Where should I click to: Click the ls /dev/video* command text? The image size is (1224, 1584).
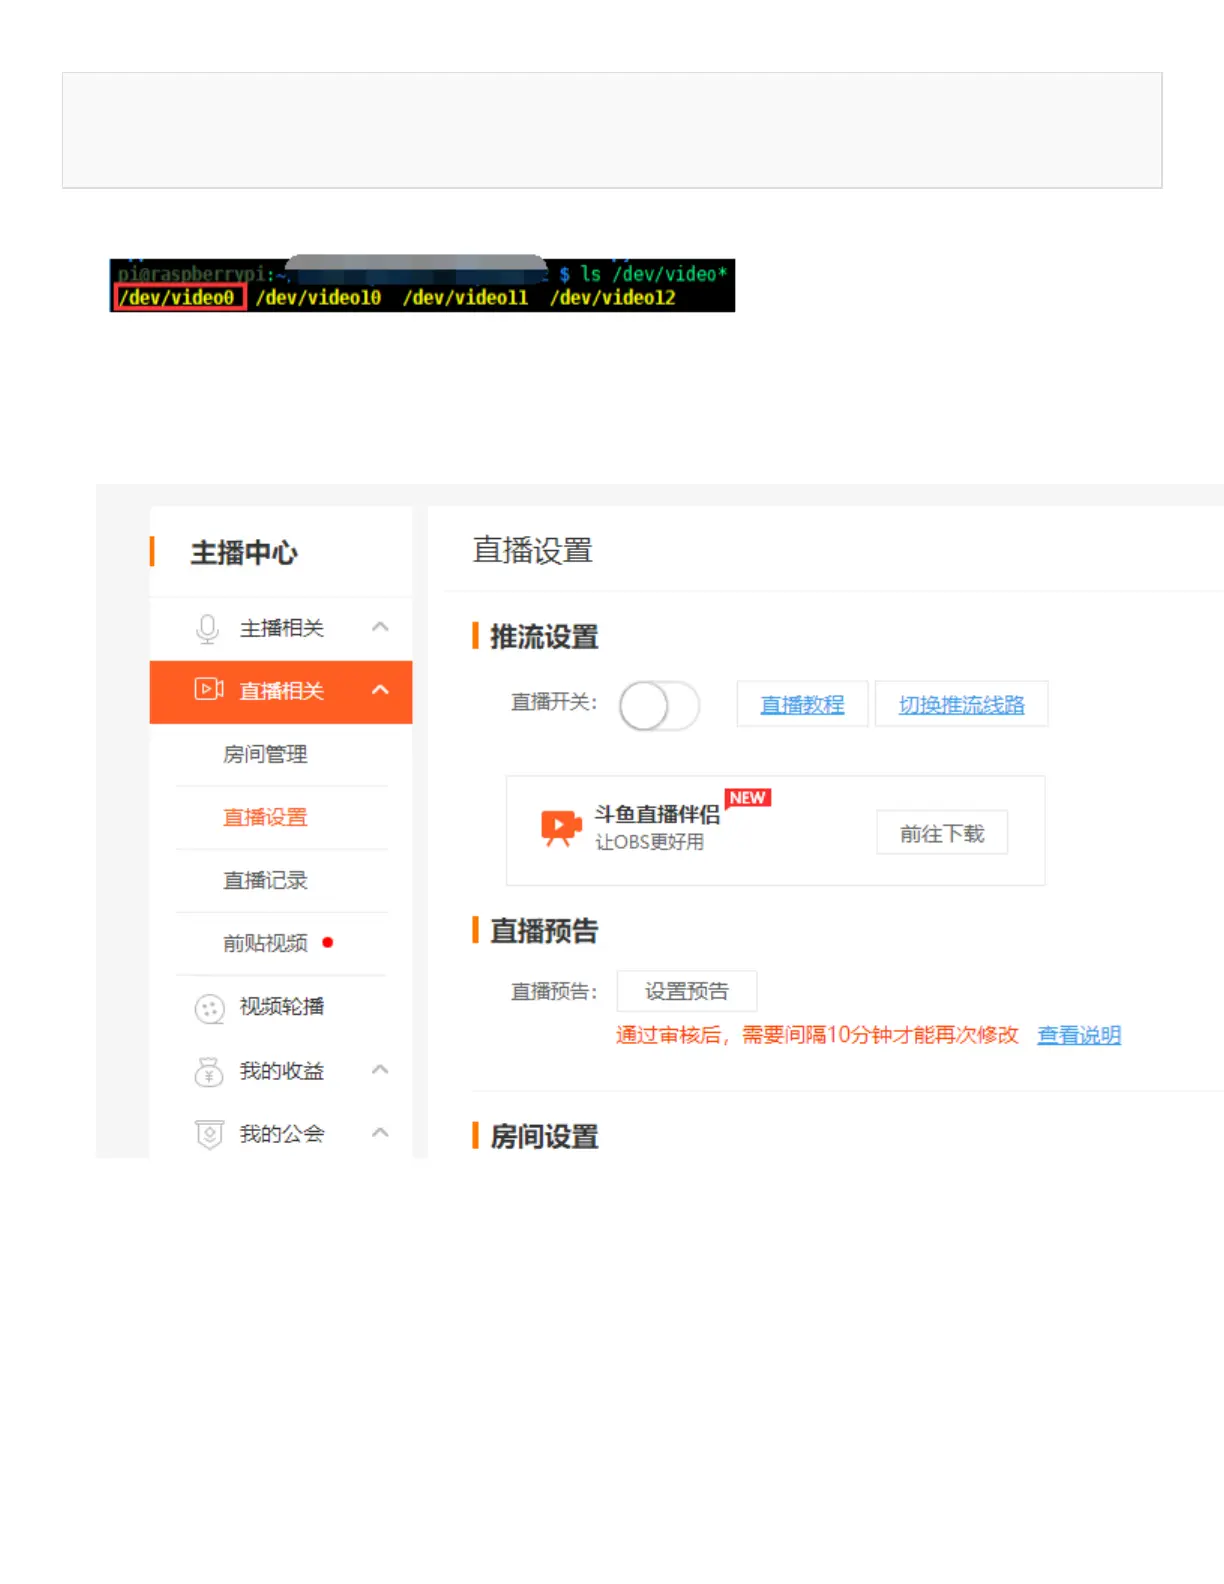[653, 273]
